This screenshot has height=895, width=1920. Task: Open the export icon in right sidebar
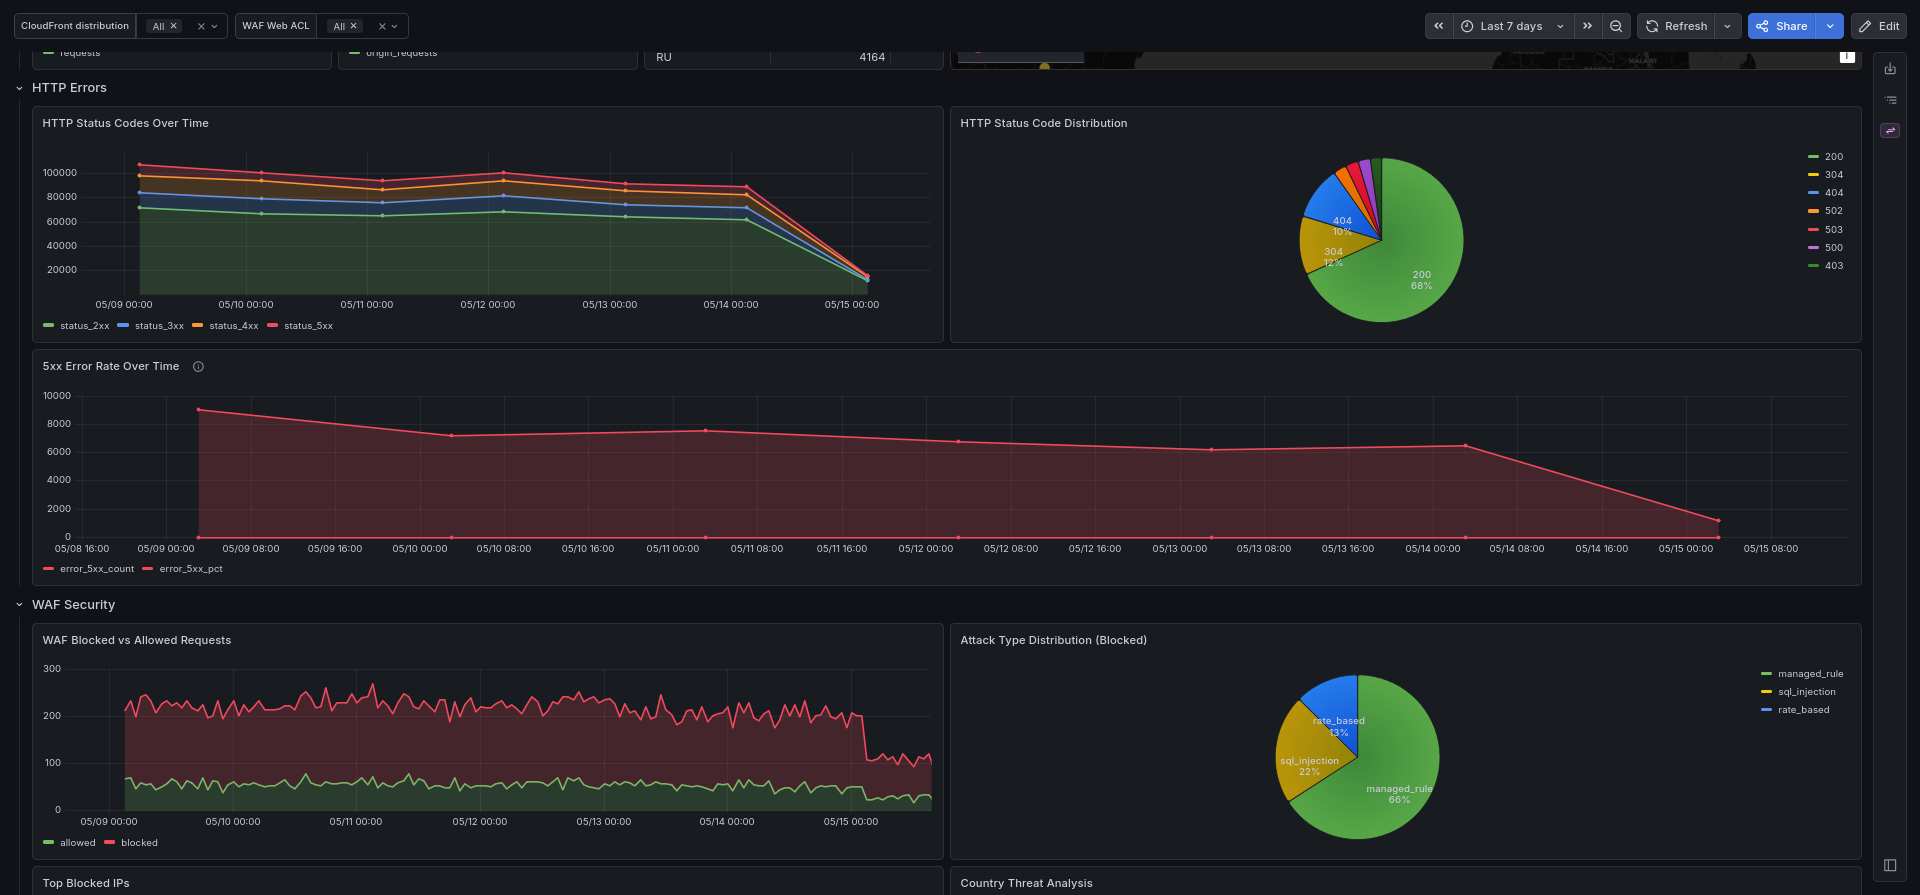coord(1890,69)
